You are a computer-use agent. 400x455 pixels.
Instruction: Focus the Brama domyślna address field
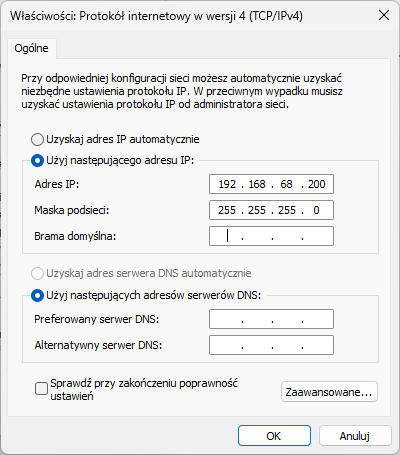click(x=271, y=236)
